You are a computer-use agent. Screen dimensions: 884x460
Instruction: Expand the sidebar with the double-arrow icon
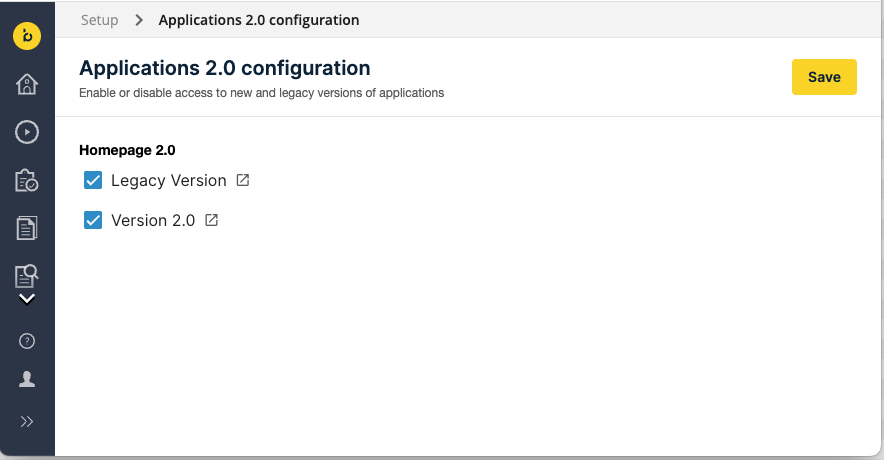point(27,421)
